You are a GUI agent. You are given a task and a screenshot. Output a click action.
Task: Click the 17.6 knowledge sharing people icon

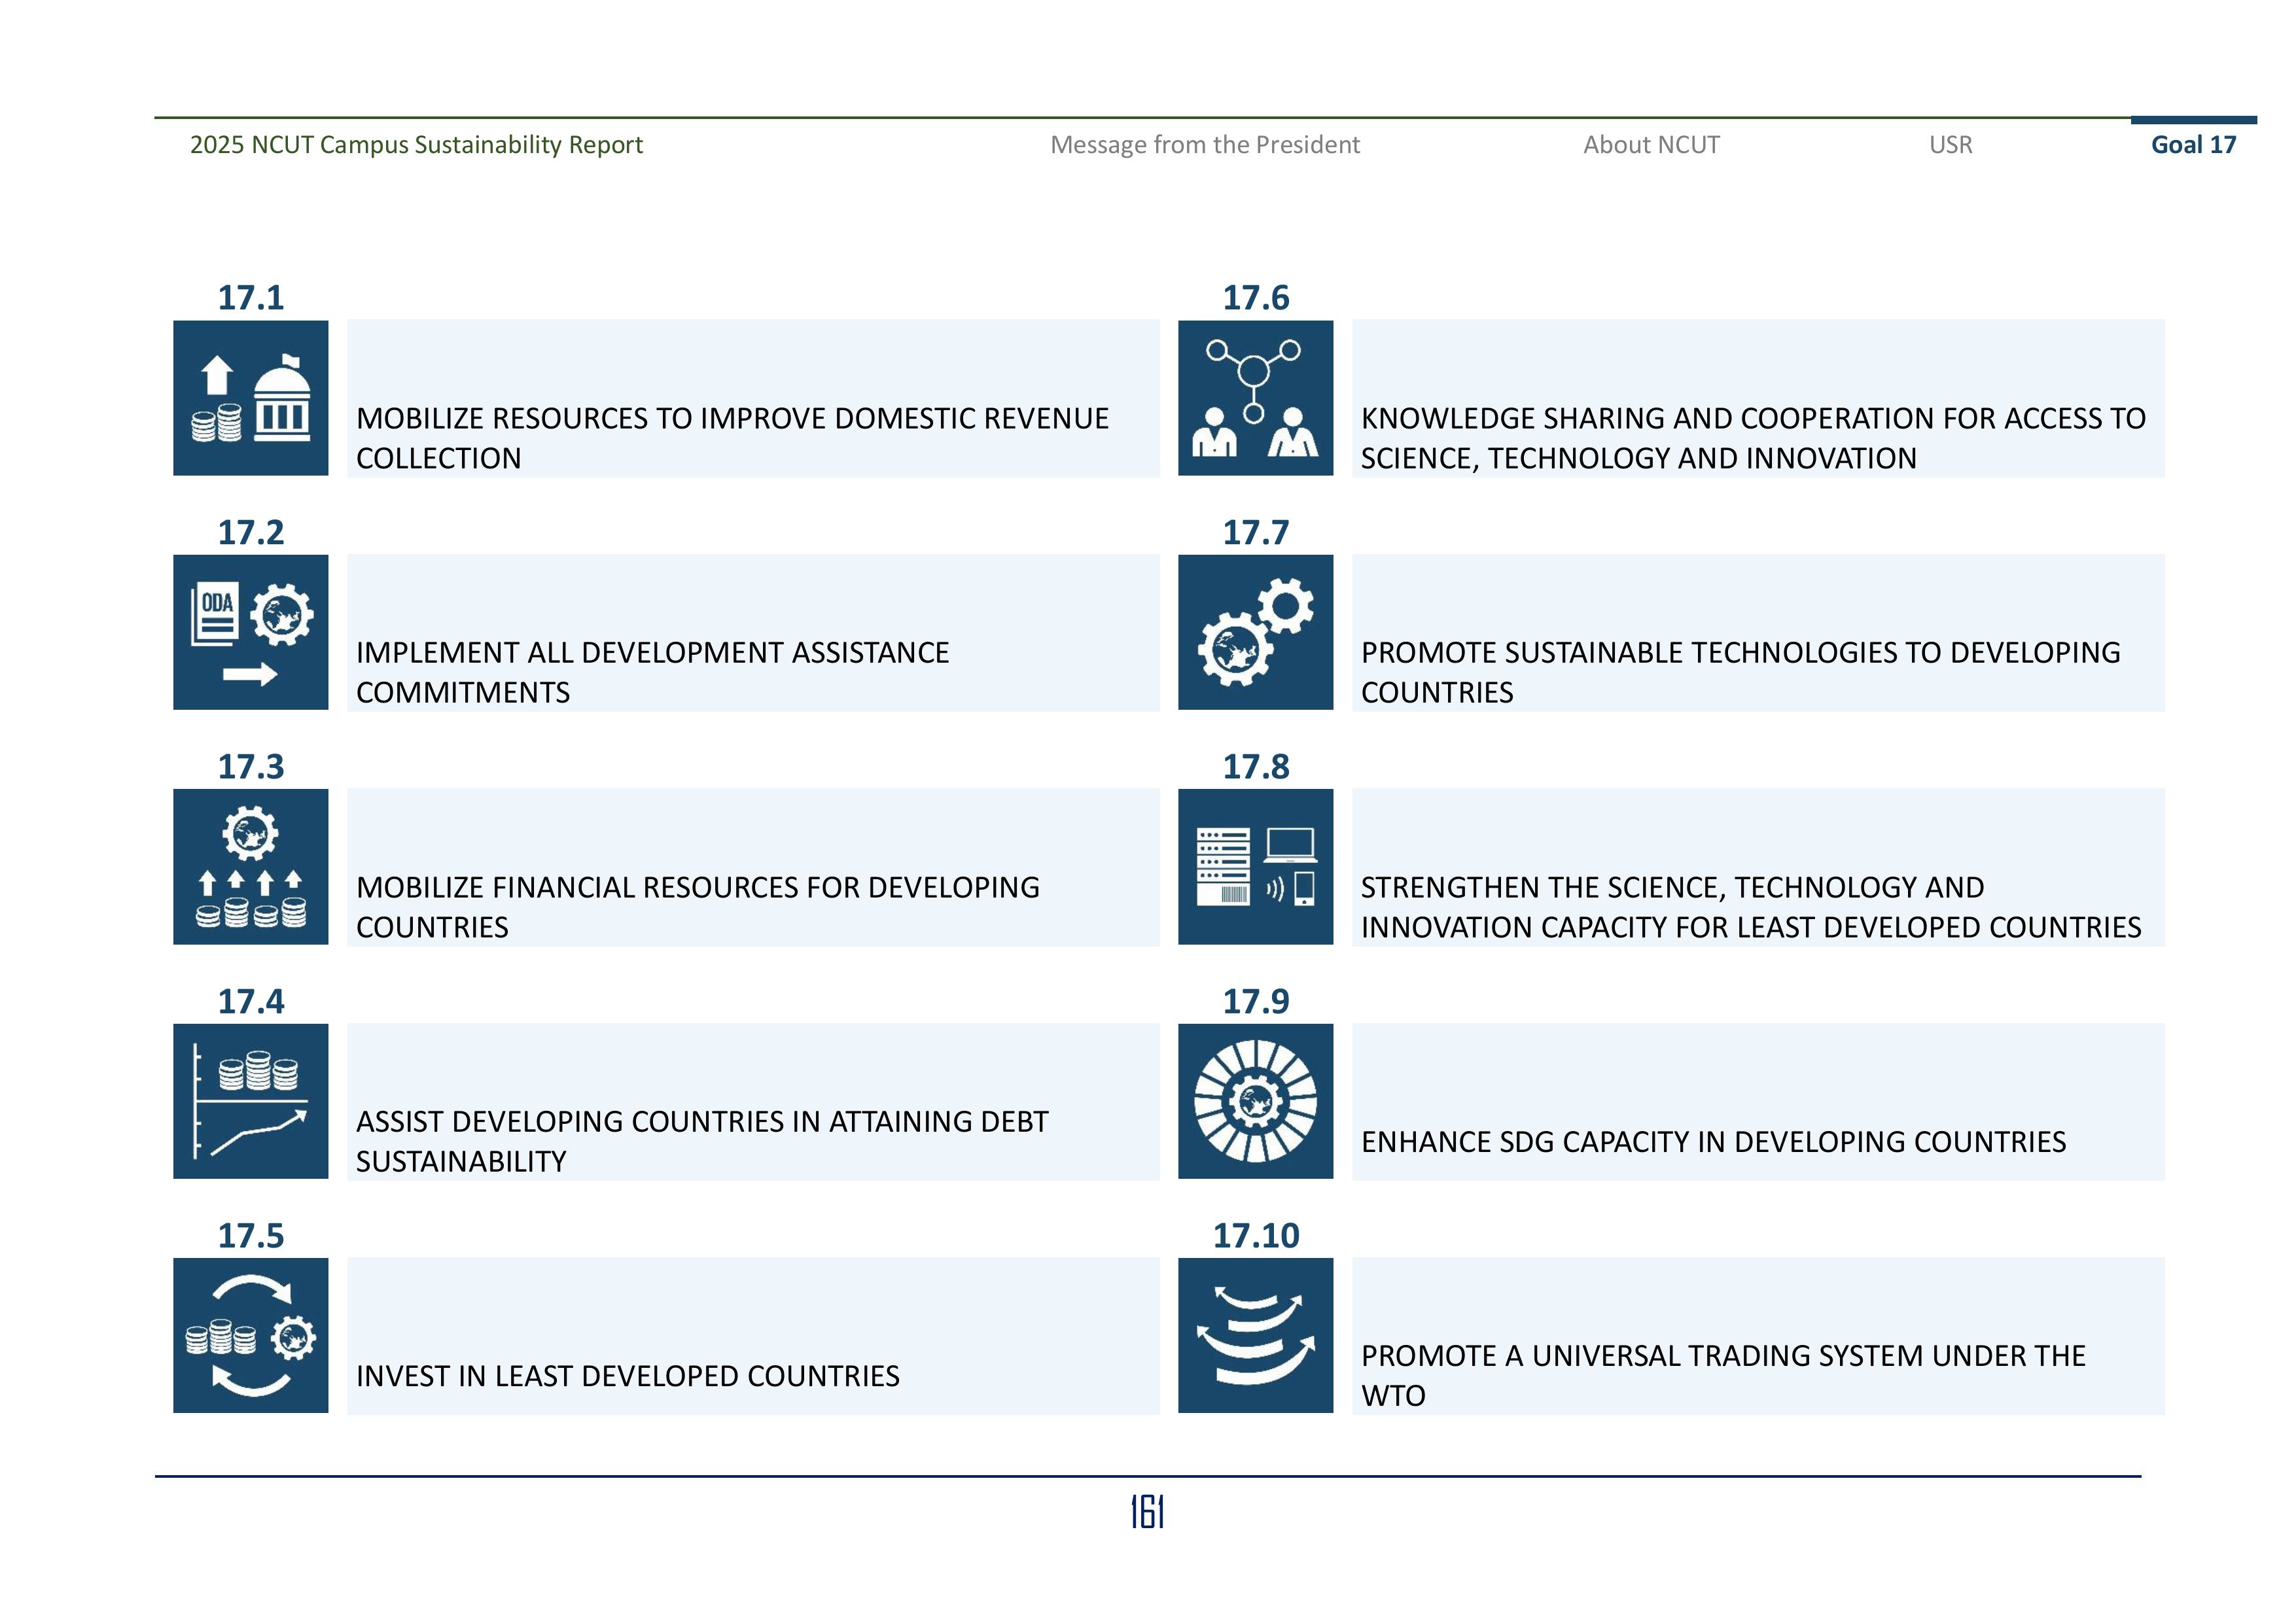pos(1255,398)
